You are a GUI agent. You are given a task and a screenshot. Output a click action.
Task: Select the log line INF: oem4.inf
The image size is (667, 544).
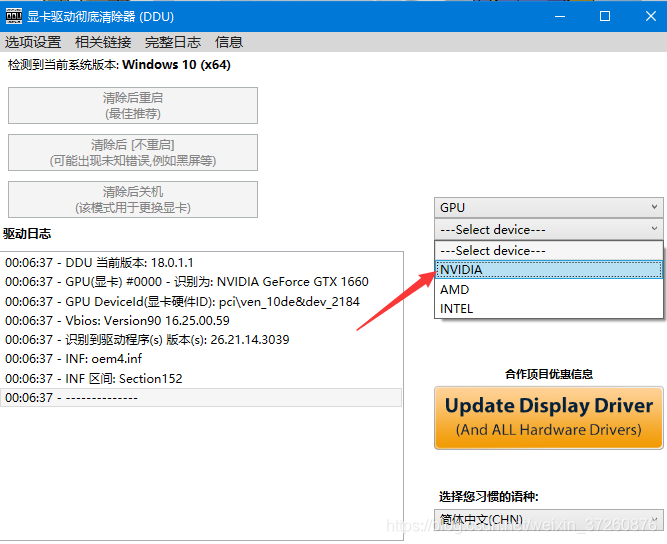point(201,359)
